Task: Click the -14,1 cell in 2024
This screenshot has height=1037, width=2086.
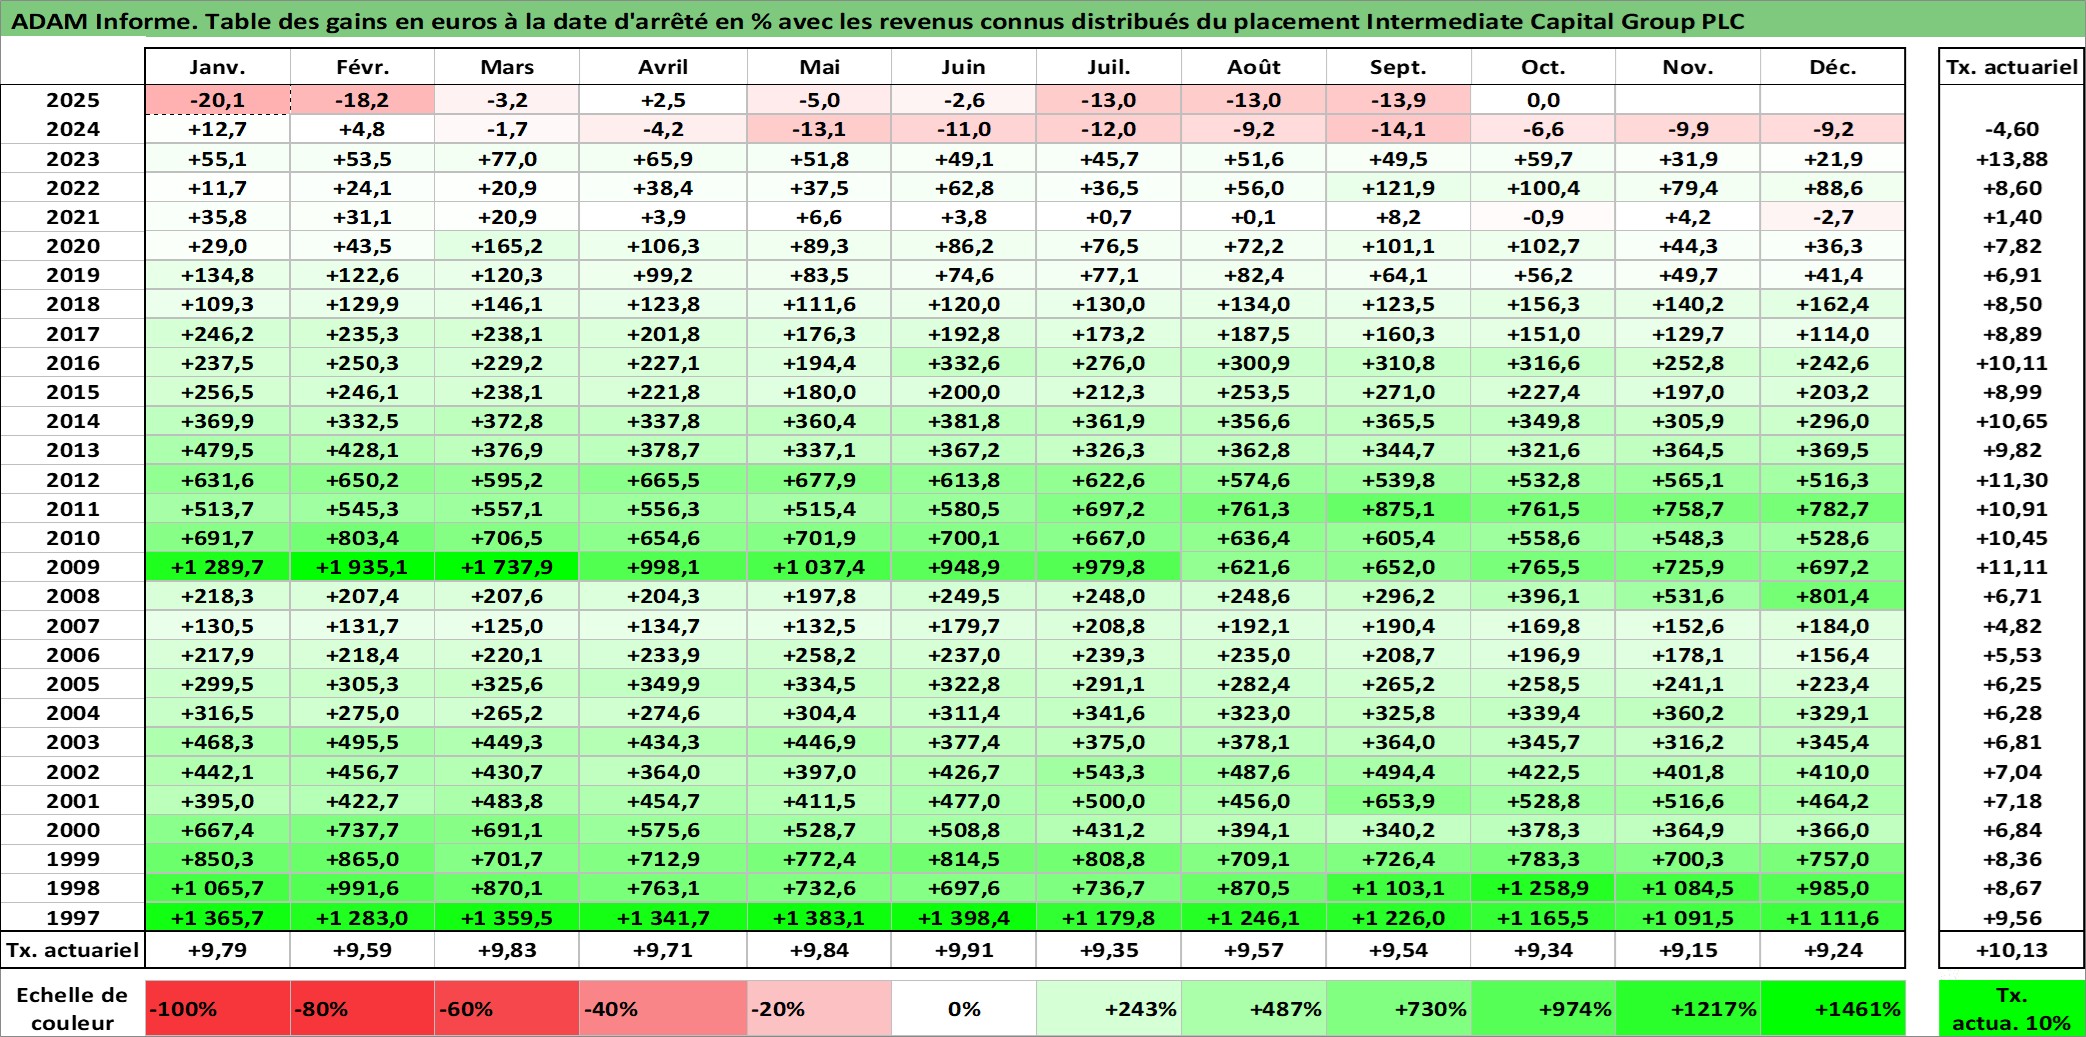Action: point(1398,129)
